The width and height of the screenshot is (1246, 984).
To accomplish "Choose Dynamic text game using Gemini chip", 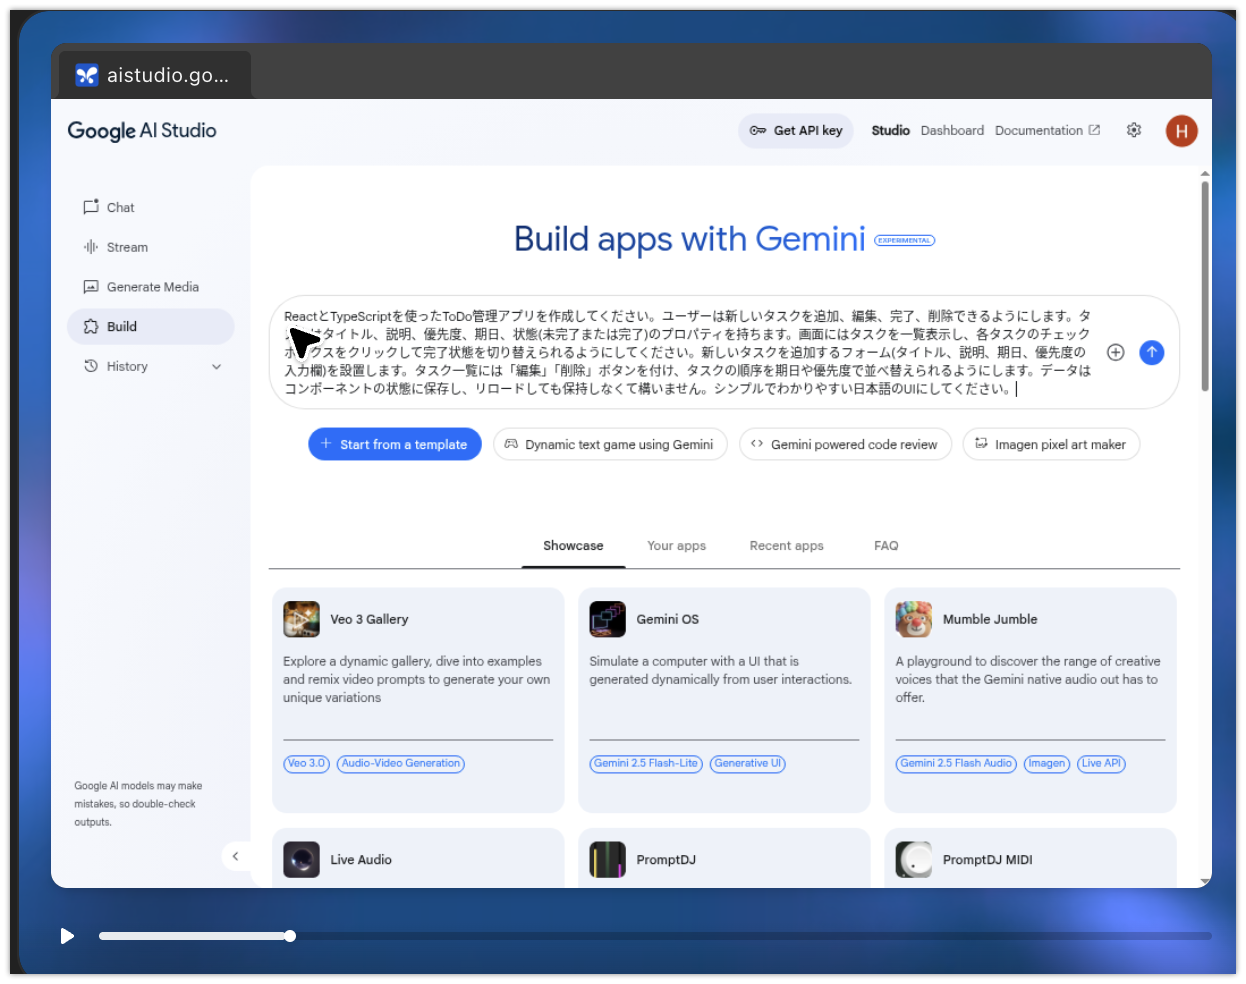I will tap(609, 444).
